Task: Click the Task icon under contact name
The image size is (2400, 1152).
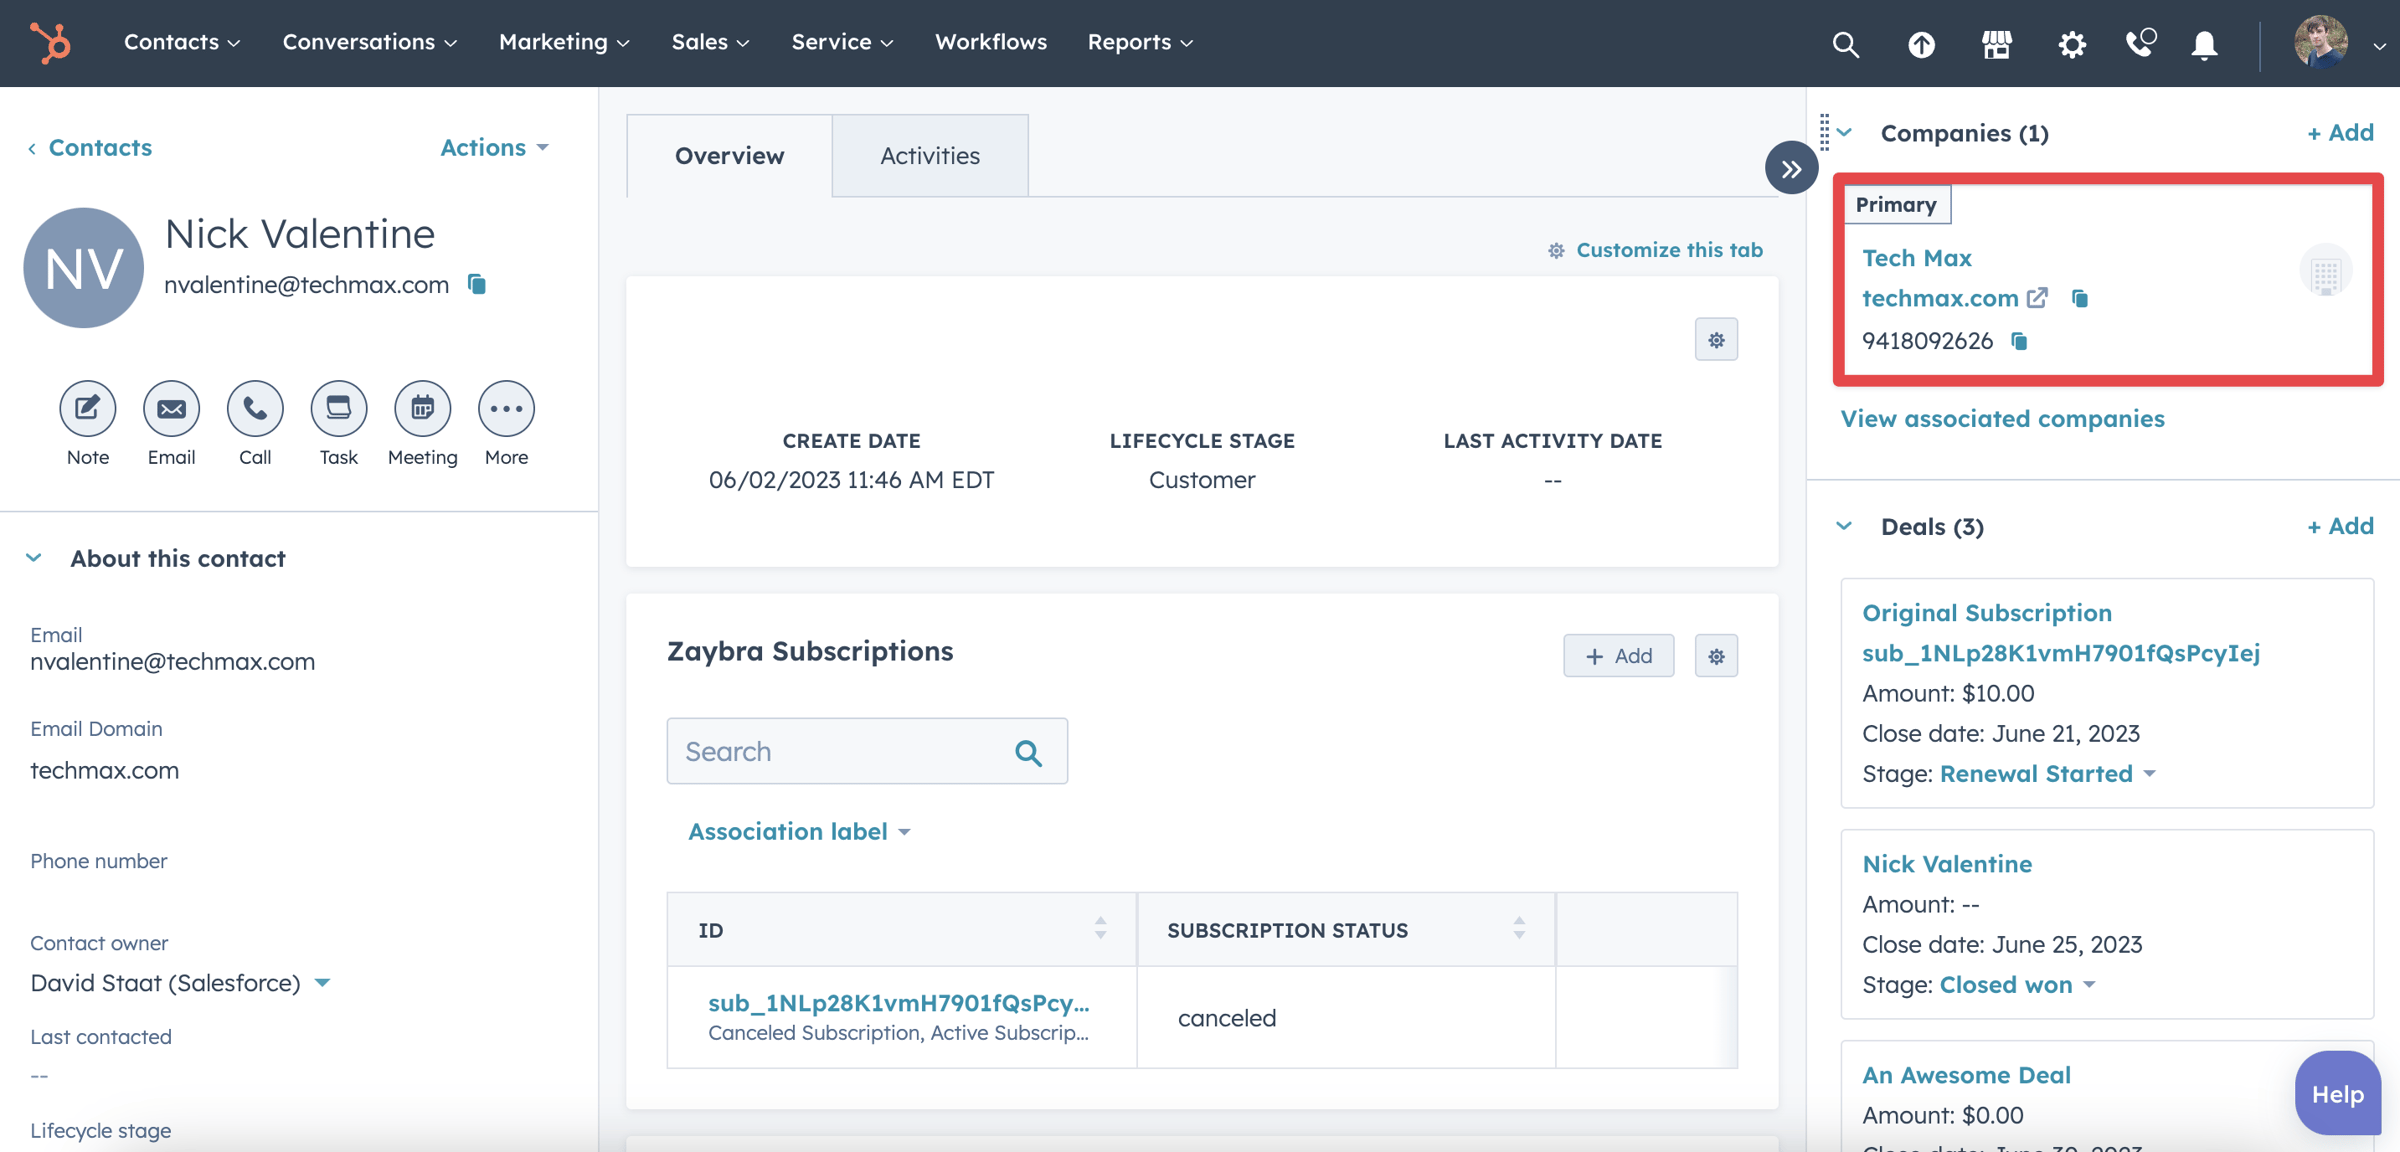Action: pyautogui.click(x=339, y=408)
